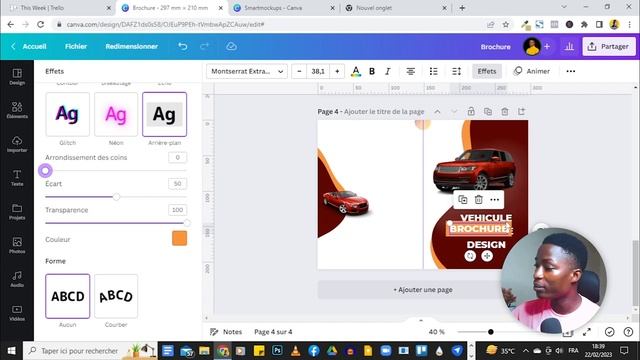The width and height of the screenshot is (640, 360).
Task: Move page 4 down with chevron
Action: (x=454, y=111)
